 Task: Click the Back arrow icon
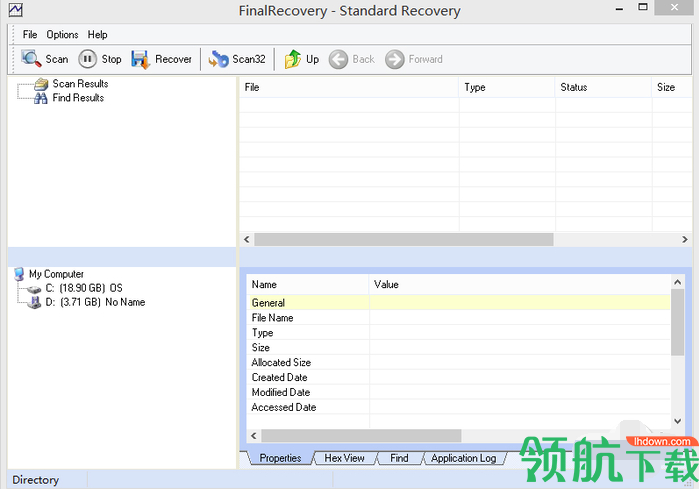pyautogui.click(x=338, y=59)
